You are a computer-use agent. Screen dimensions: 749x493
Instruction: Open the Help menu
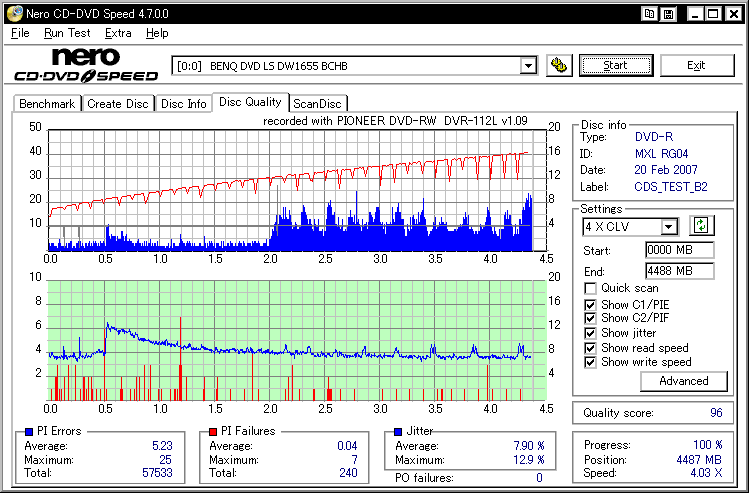click(x=157, y=33)
